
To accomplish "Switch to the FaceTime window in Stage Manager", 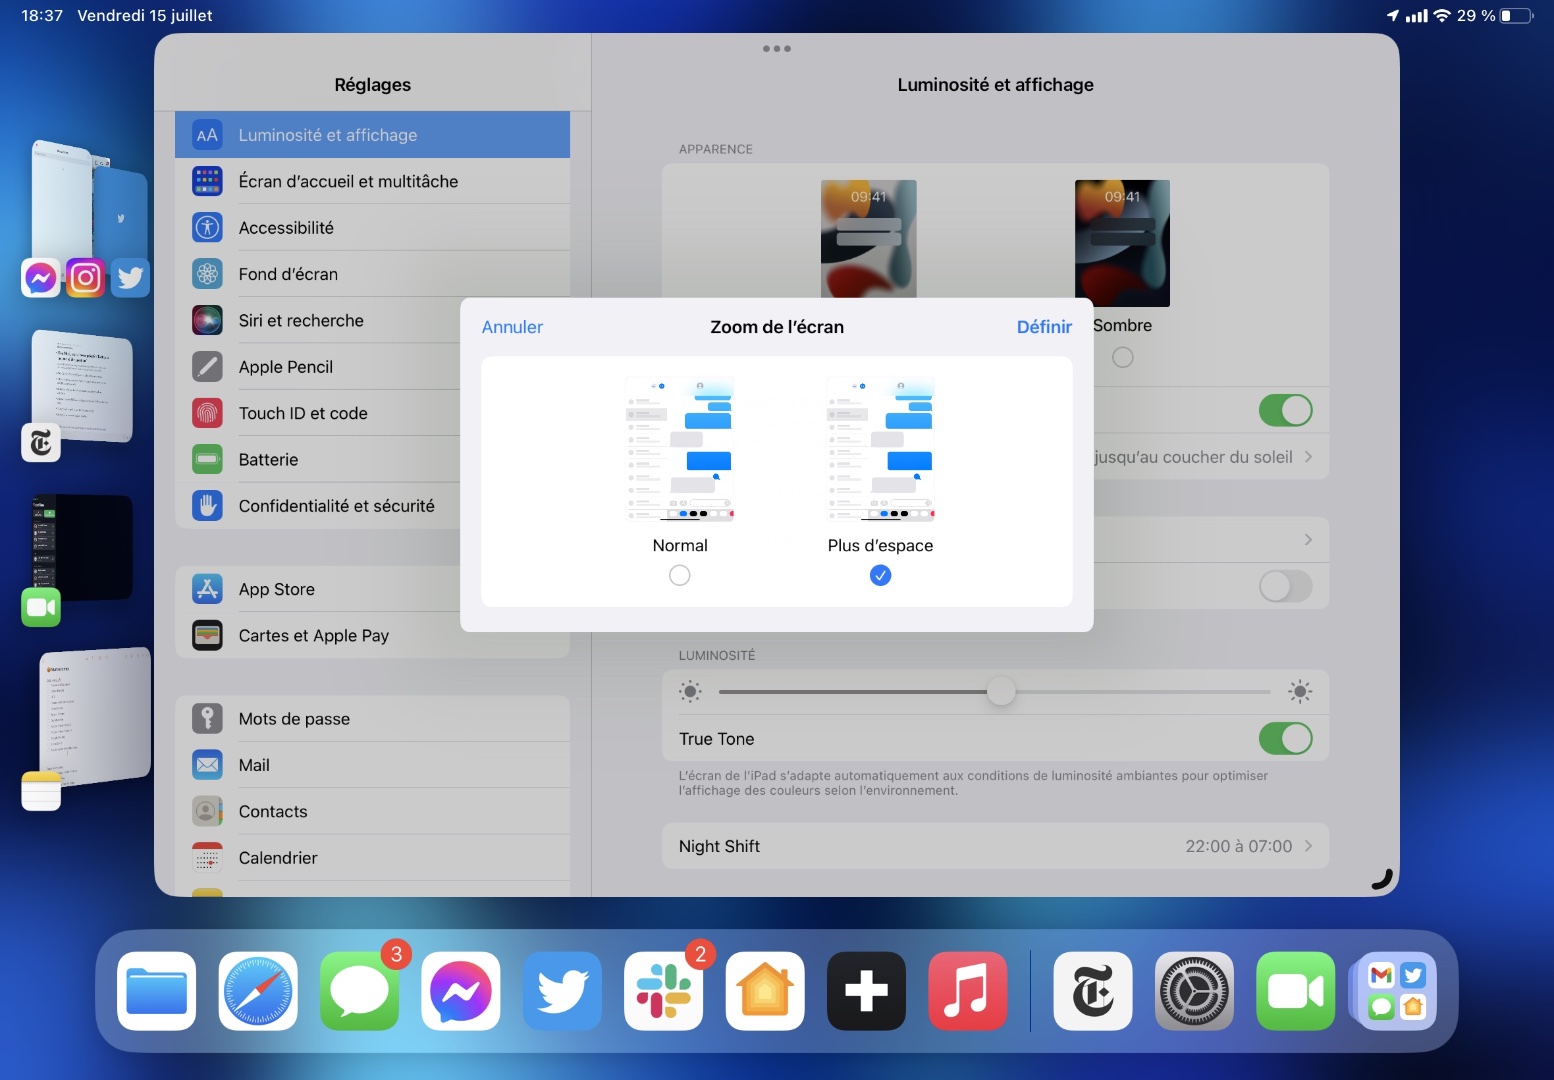I will [x=81, y=547].
